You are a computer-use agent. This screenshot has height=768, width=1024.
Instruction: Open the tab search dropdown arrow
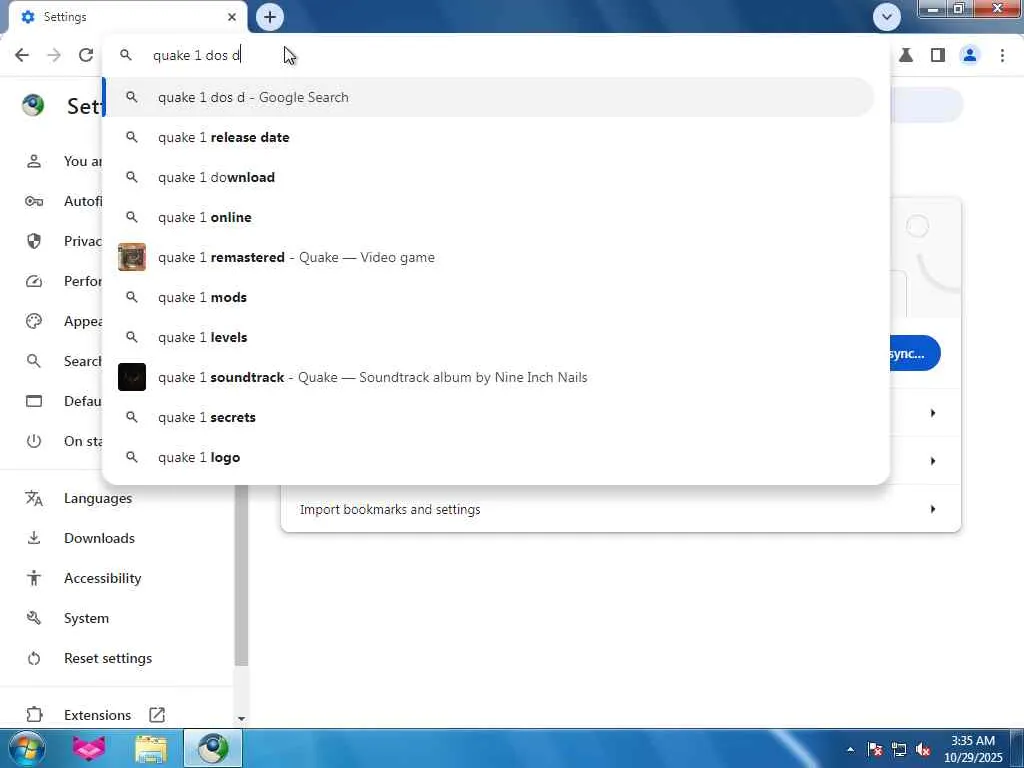[886, 17]
